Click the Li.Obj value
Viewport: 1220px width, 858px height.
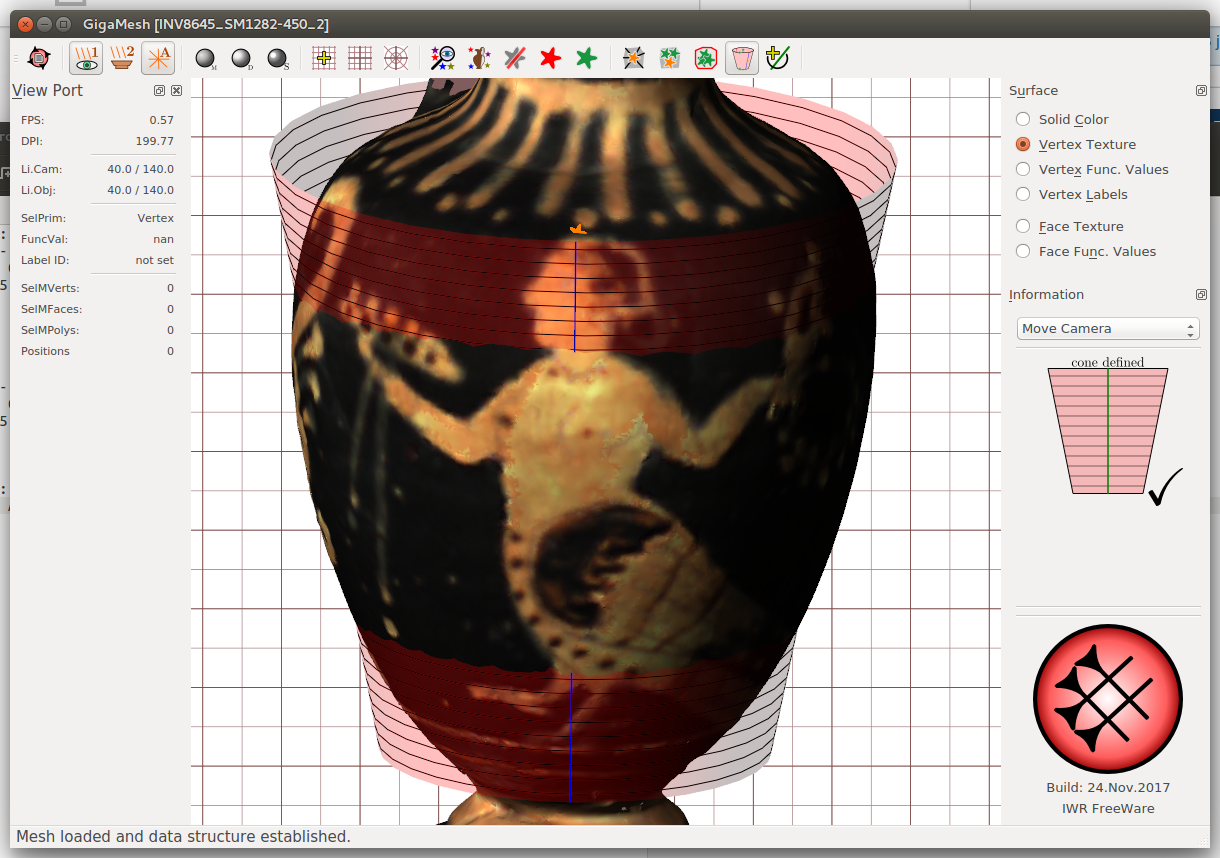coord(141,190)
